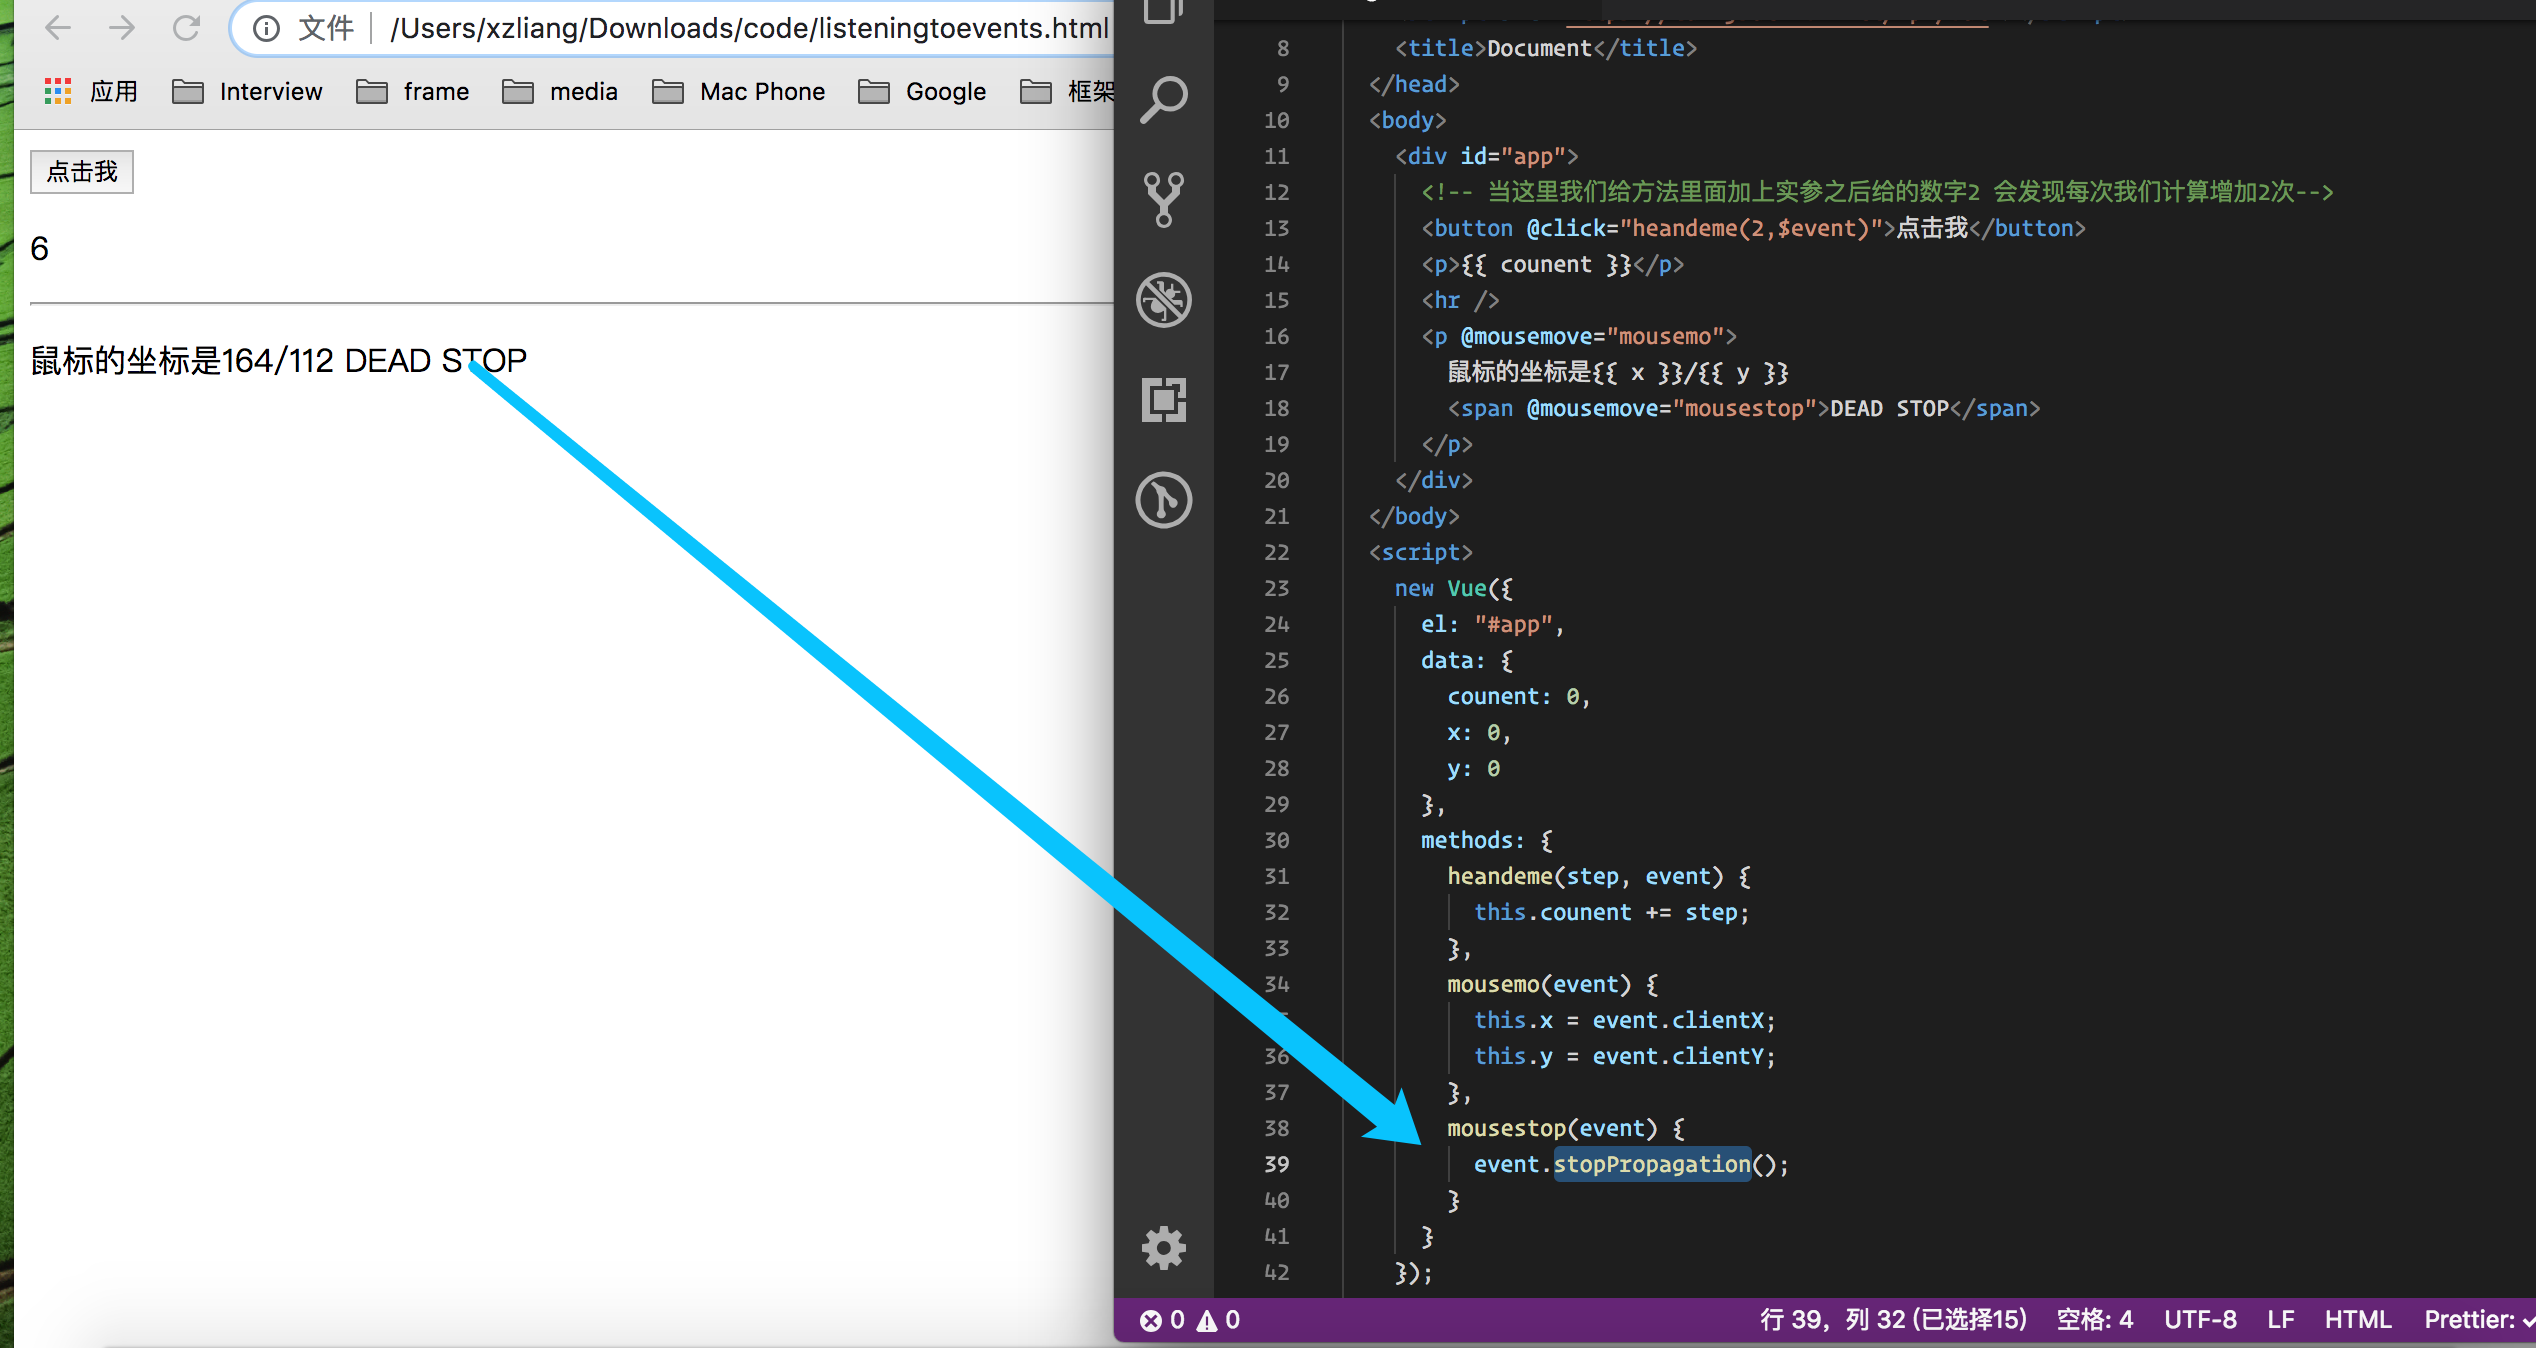Open the Source Control view
This screenshot has width=2536, height=1348.
[1164, 199]
